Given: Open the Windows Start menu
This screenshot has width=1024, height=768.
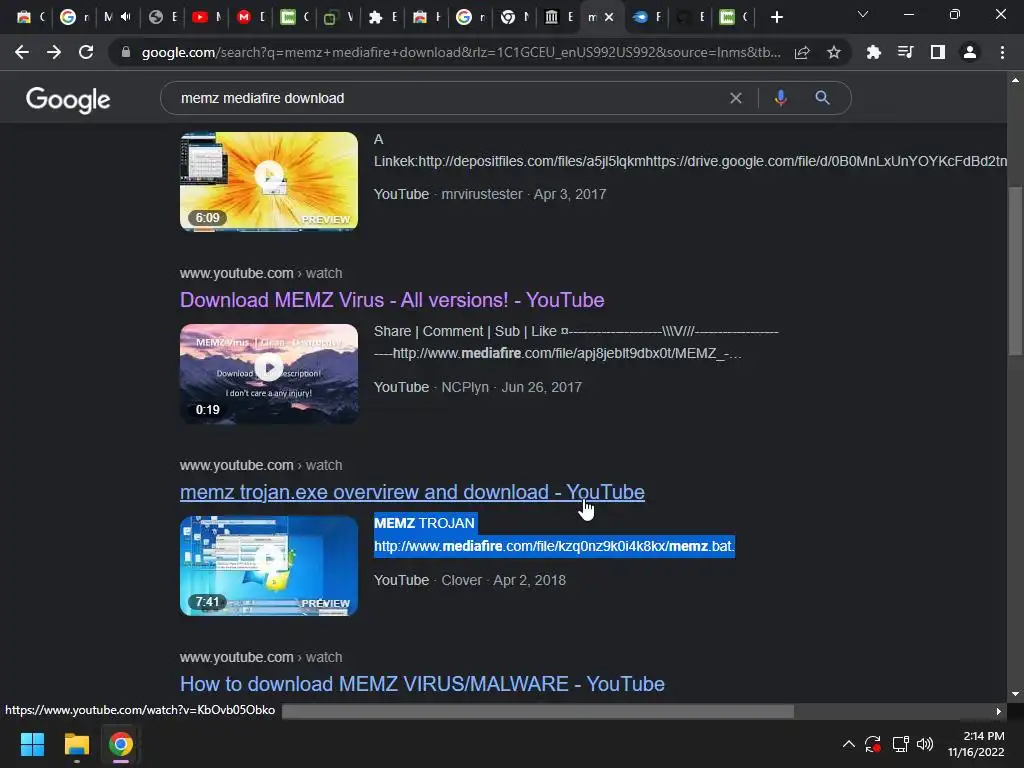Looking at the screenshot, I should click(x=32, y=744).
